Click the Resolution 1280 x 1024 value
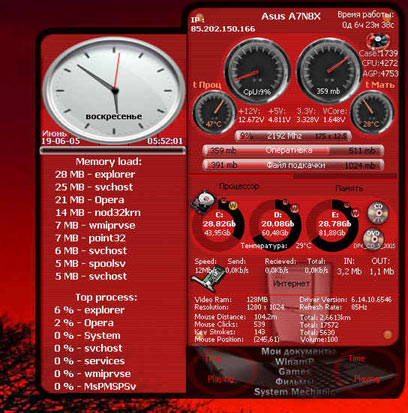This screenshot has height=413, width=408. pos(265,307)
